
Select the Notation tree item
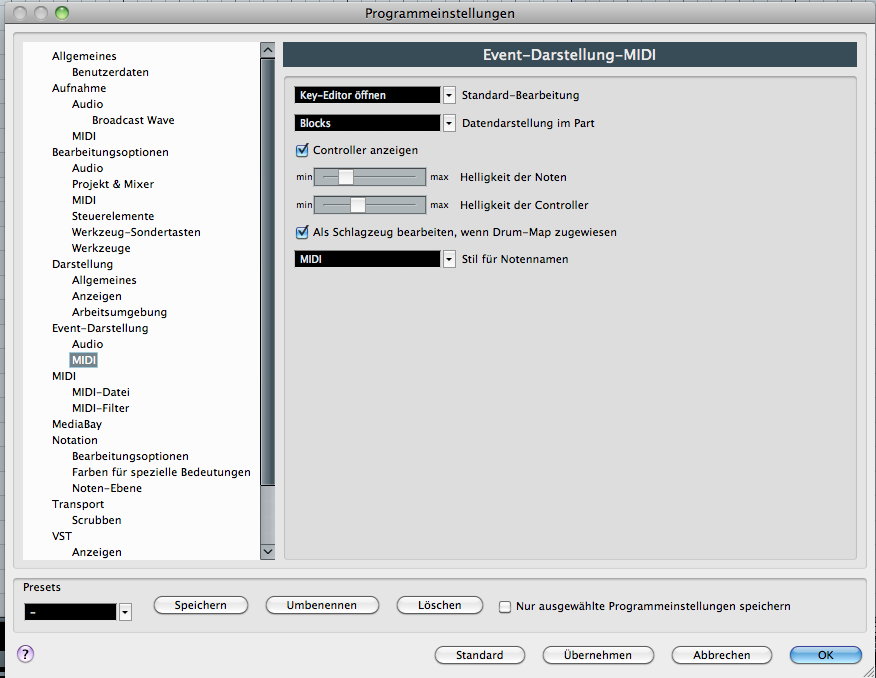pos(74,441)
